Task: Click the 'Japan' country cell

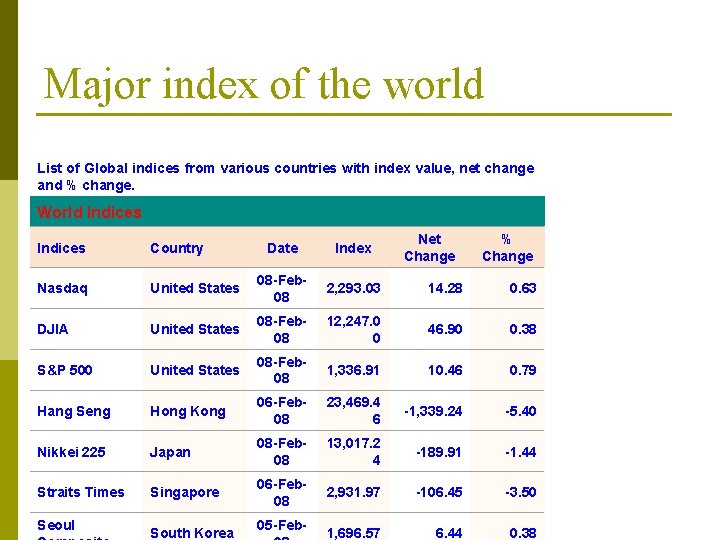Action: pyautogui.click(x=170, y=453)
